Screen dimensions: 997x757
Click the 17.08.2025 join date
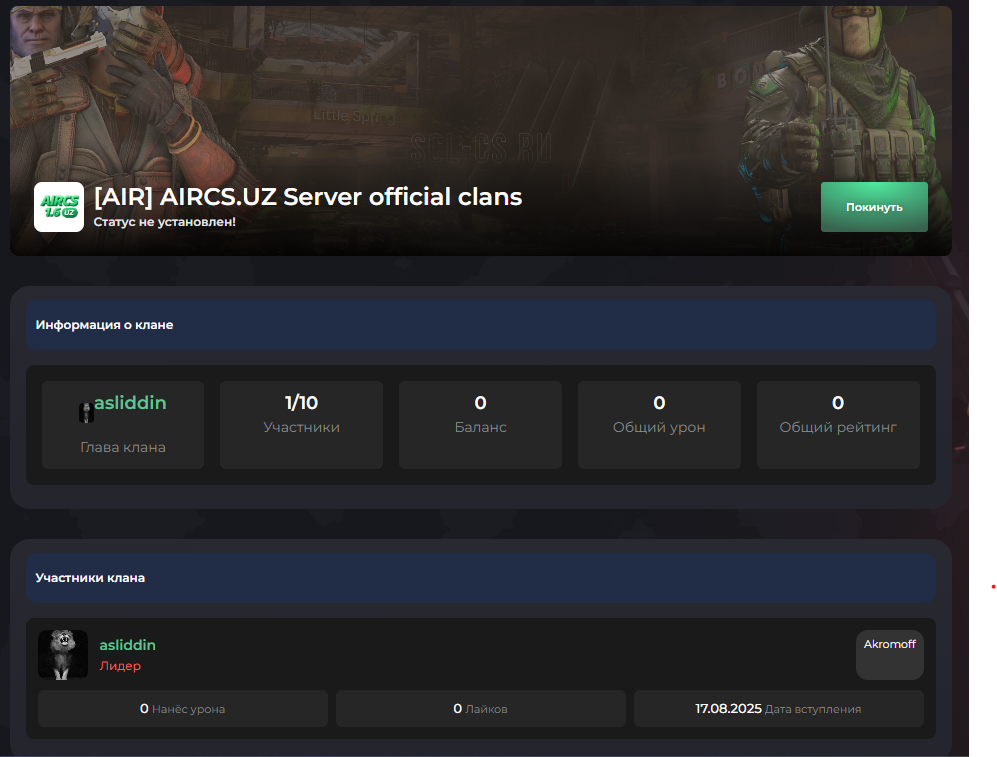pos(728,709)
